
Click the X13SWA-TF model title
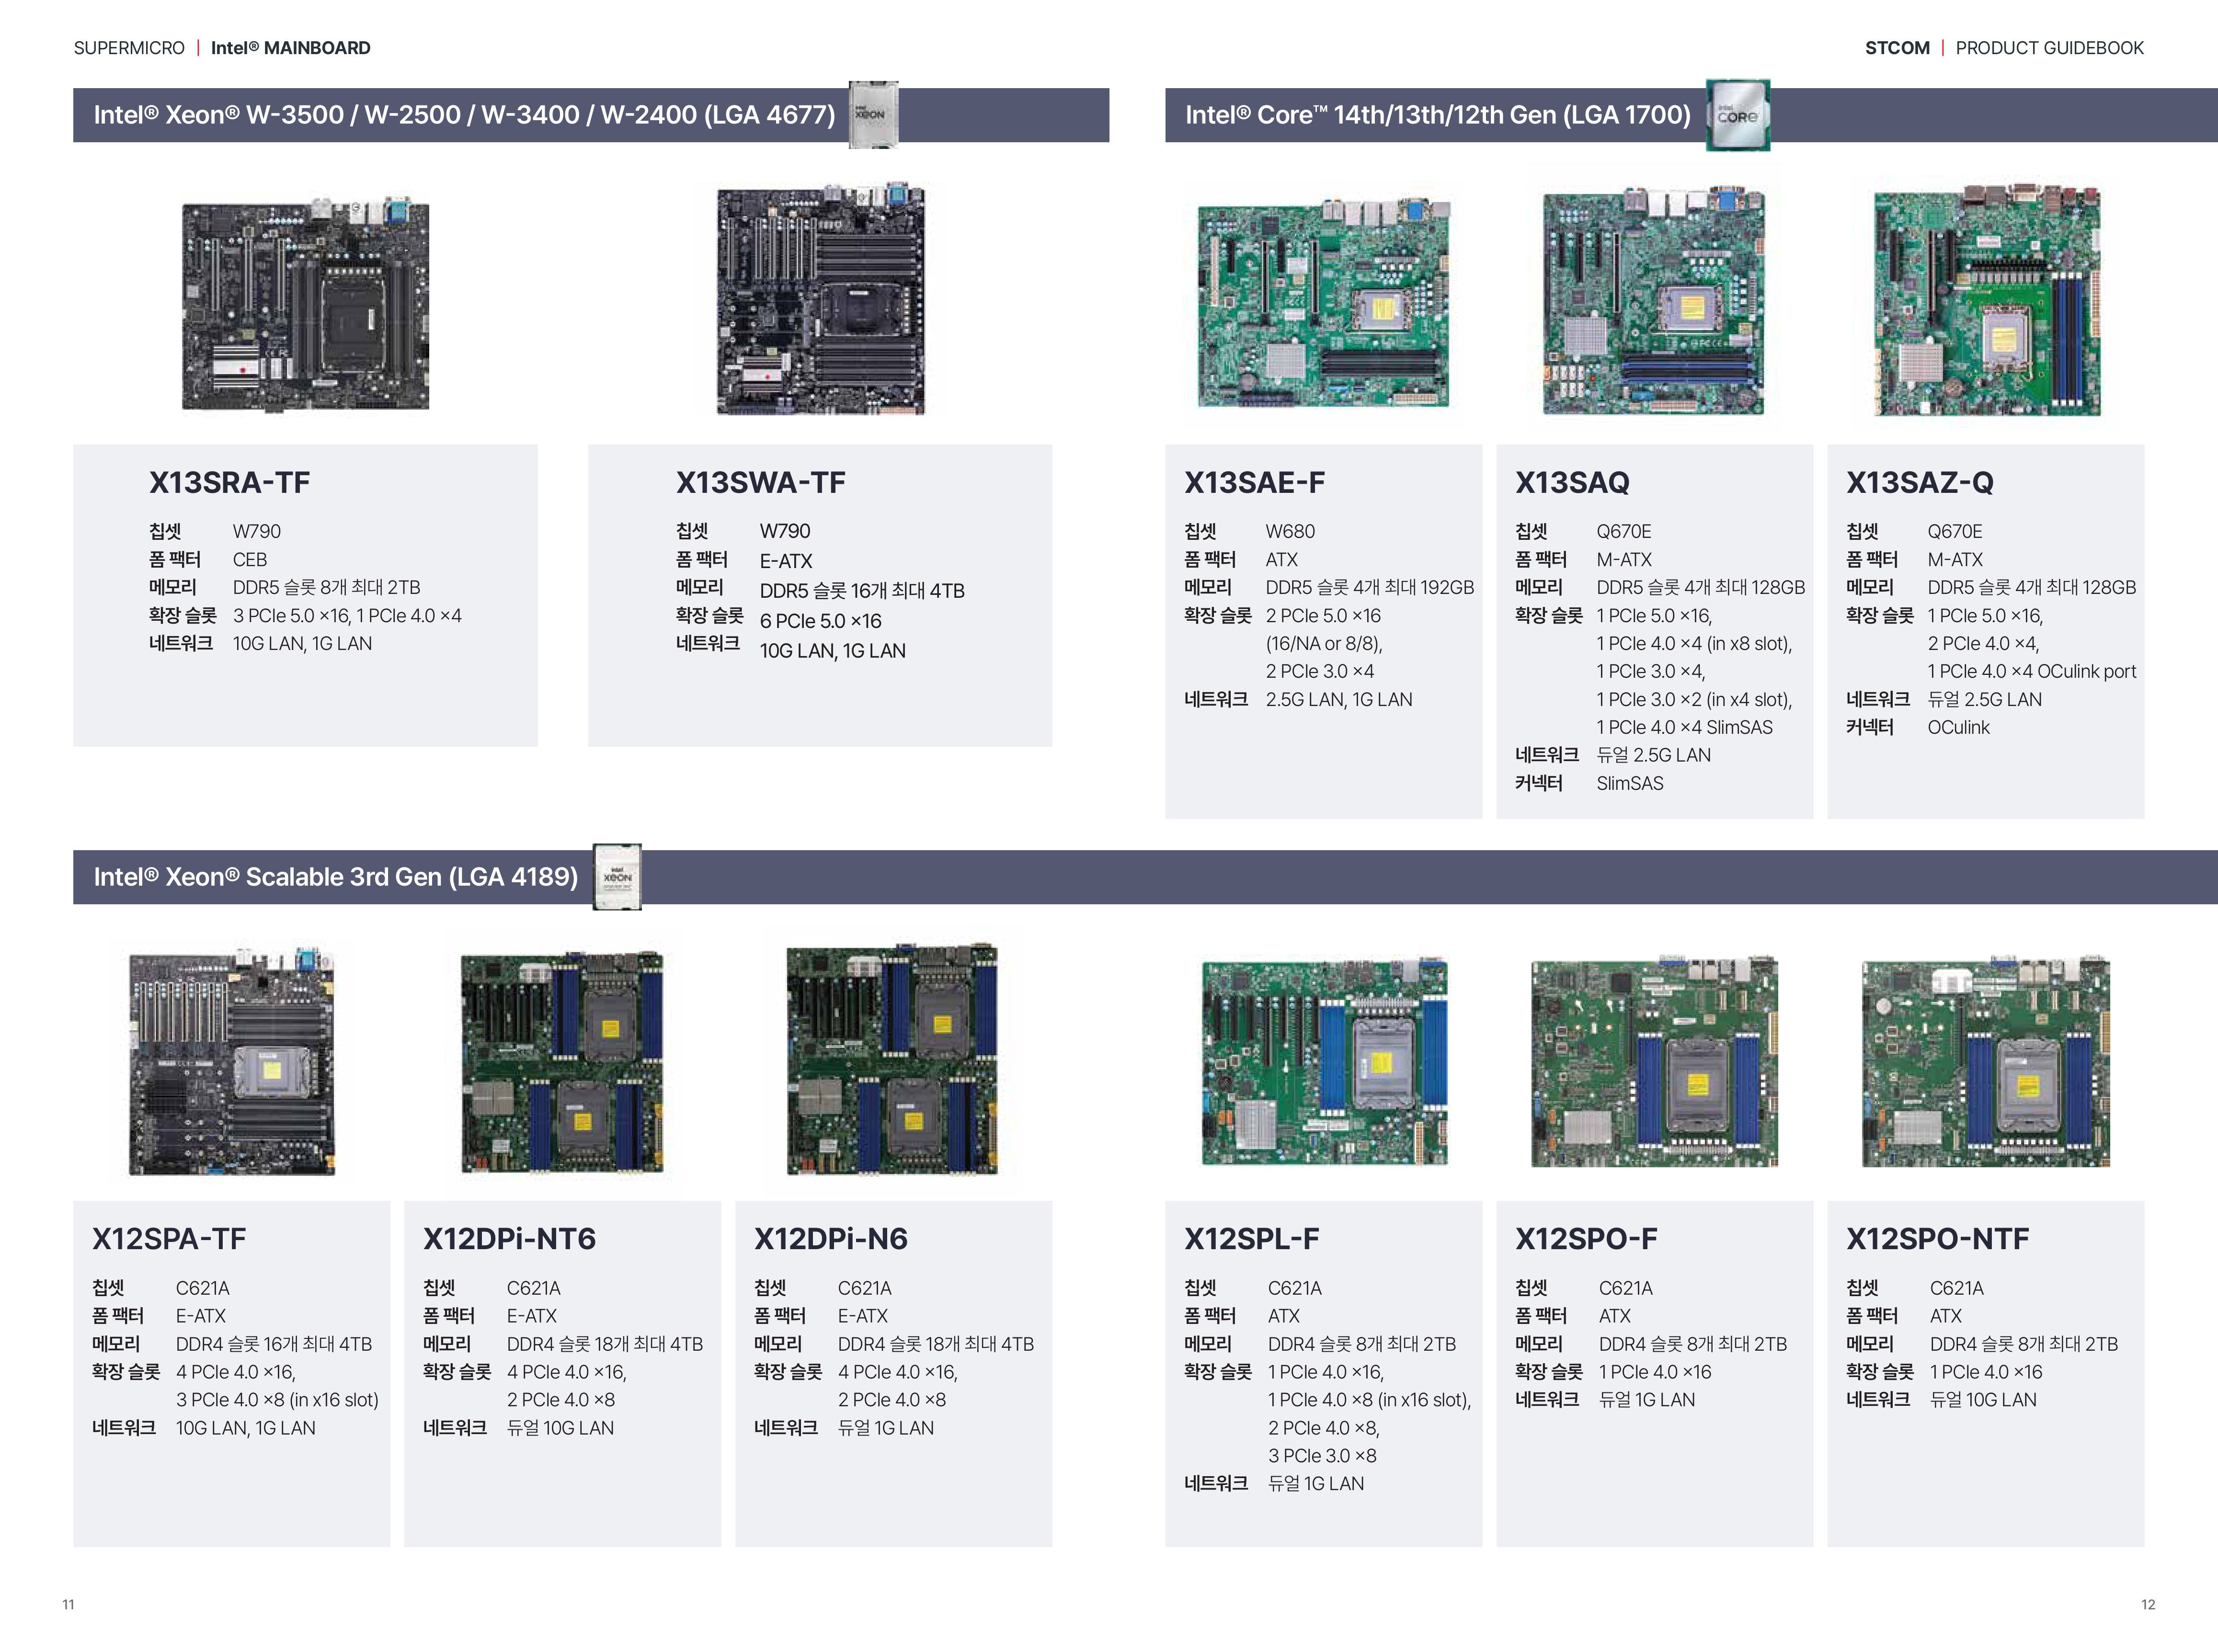click(x=761, y=483)
